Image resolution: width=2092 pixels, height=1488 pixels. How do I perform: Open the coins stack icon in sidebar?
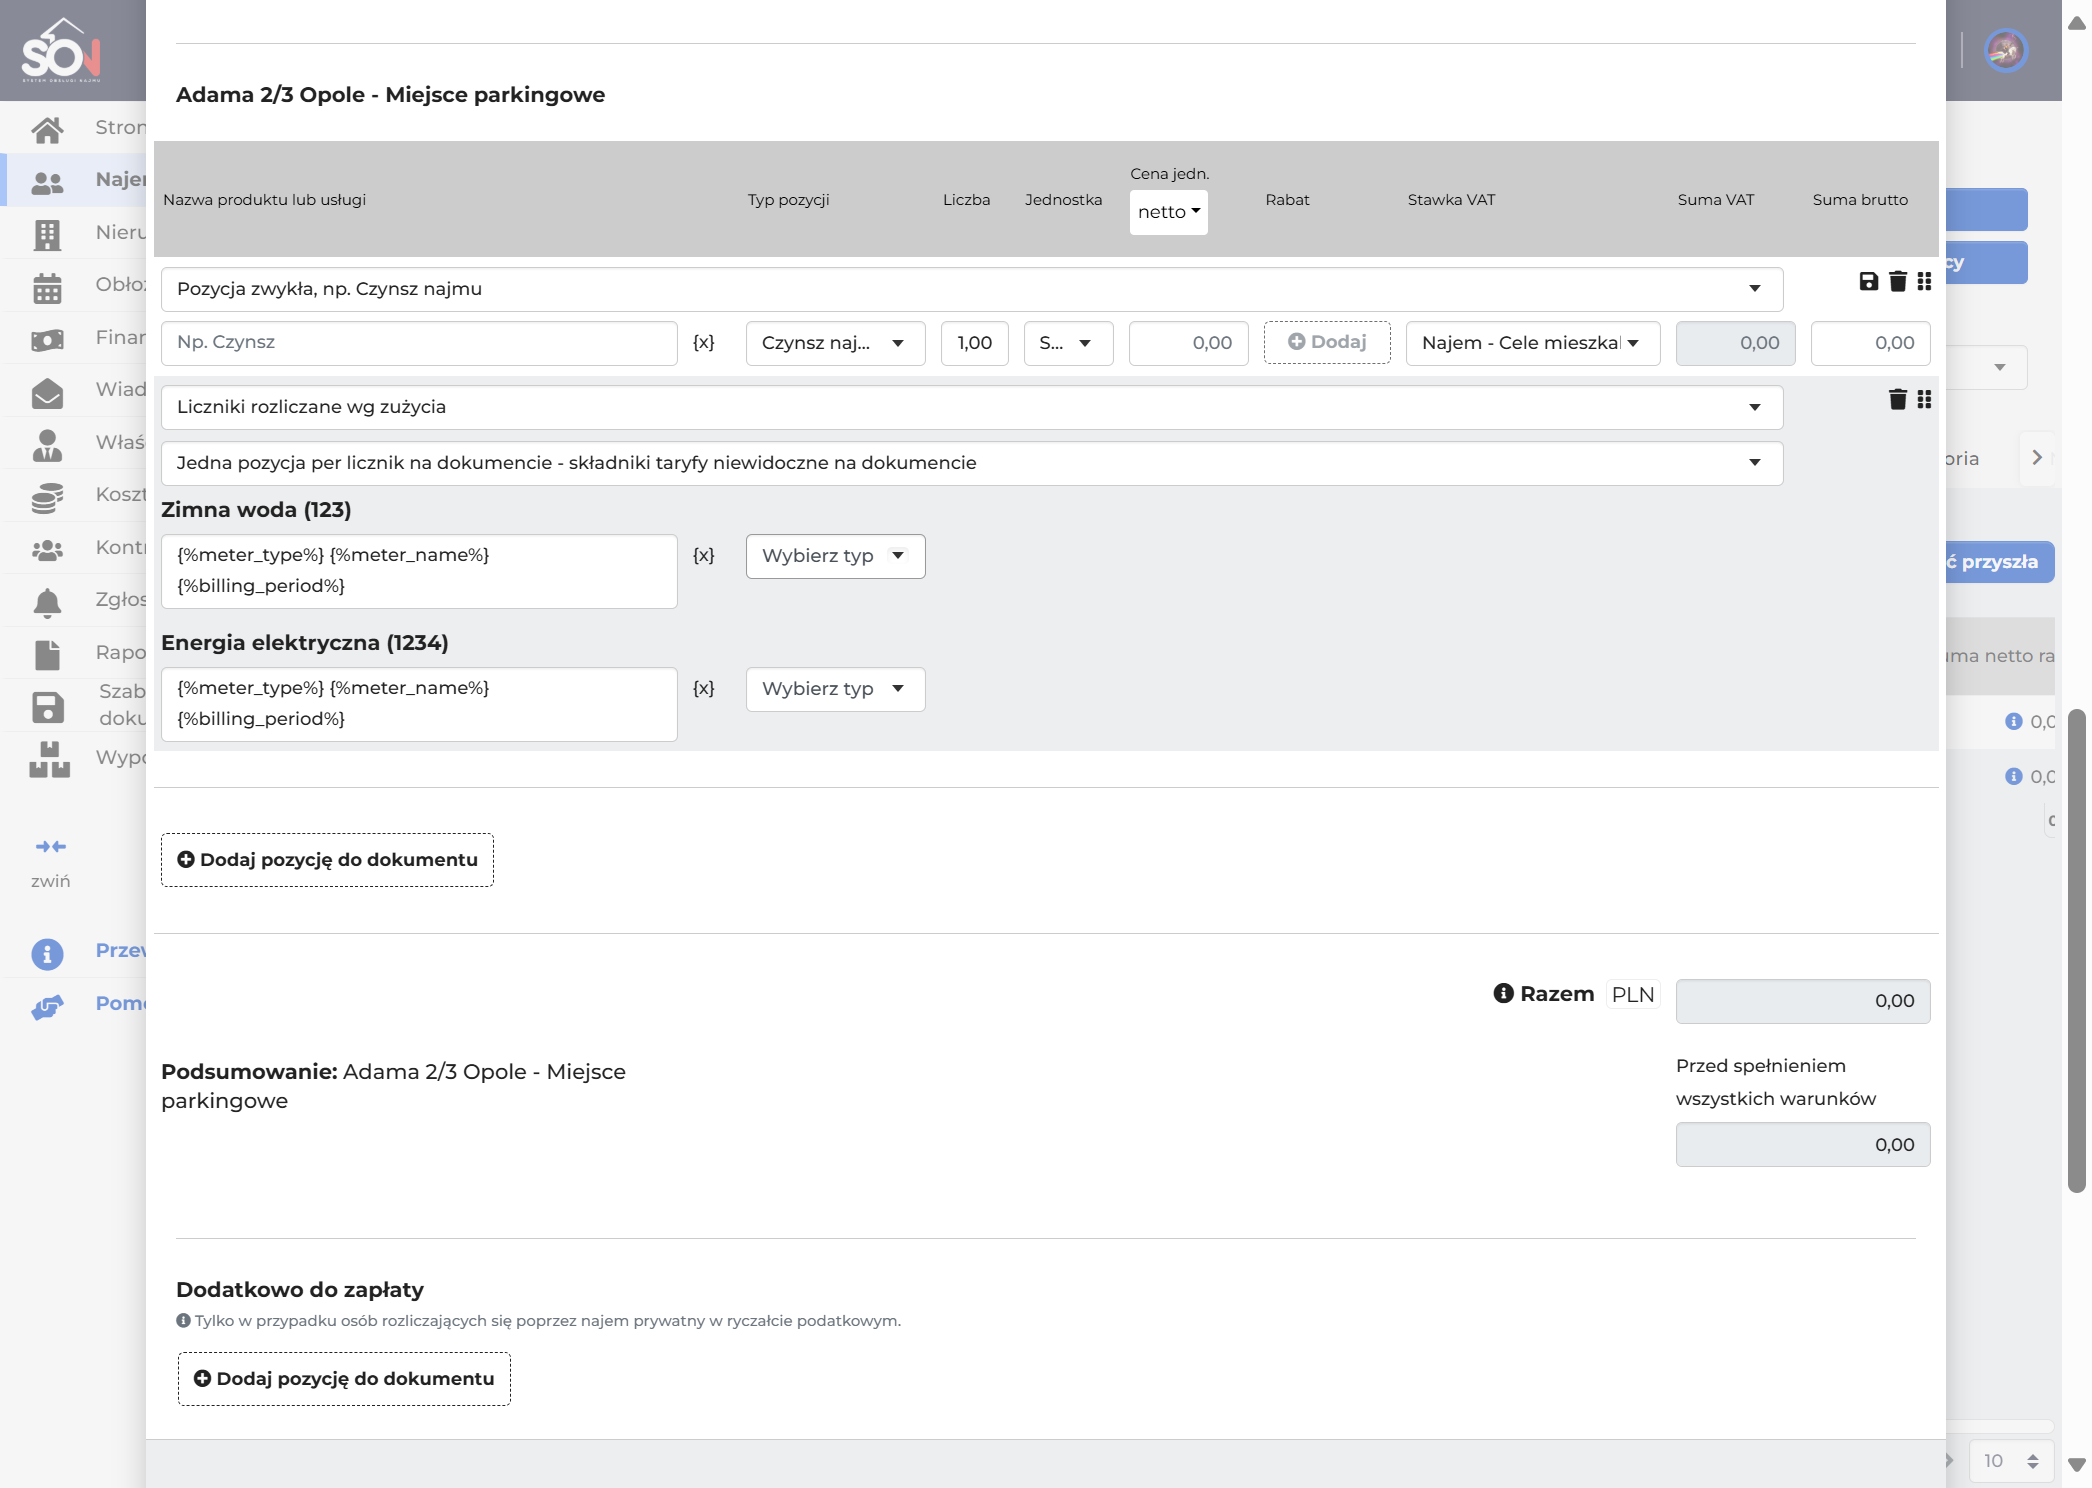click(47, 498)
